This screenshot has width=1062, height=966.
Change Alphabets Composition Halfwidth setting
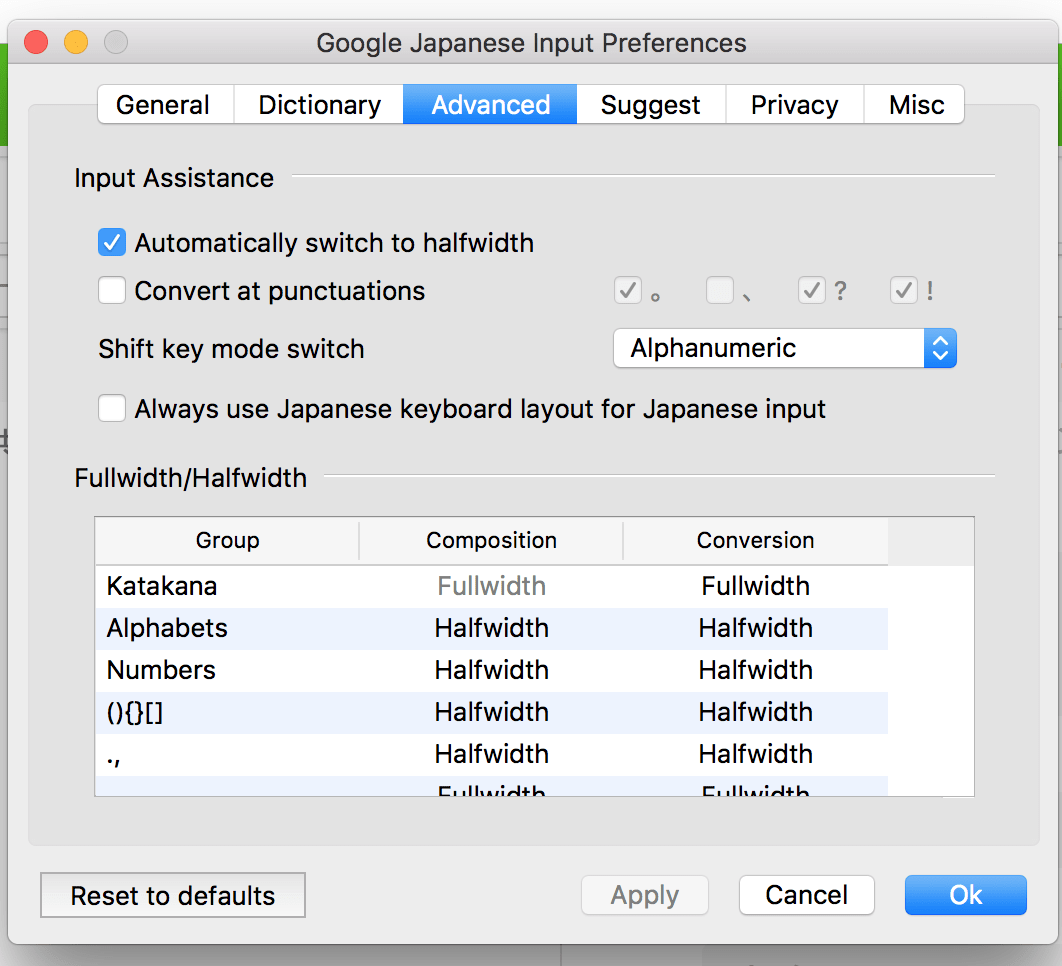point(491,628)
